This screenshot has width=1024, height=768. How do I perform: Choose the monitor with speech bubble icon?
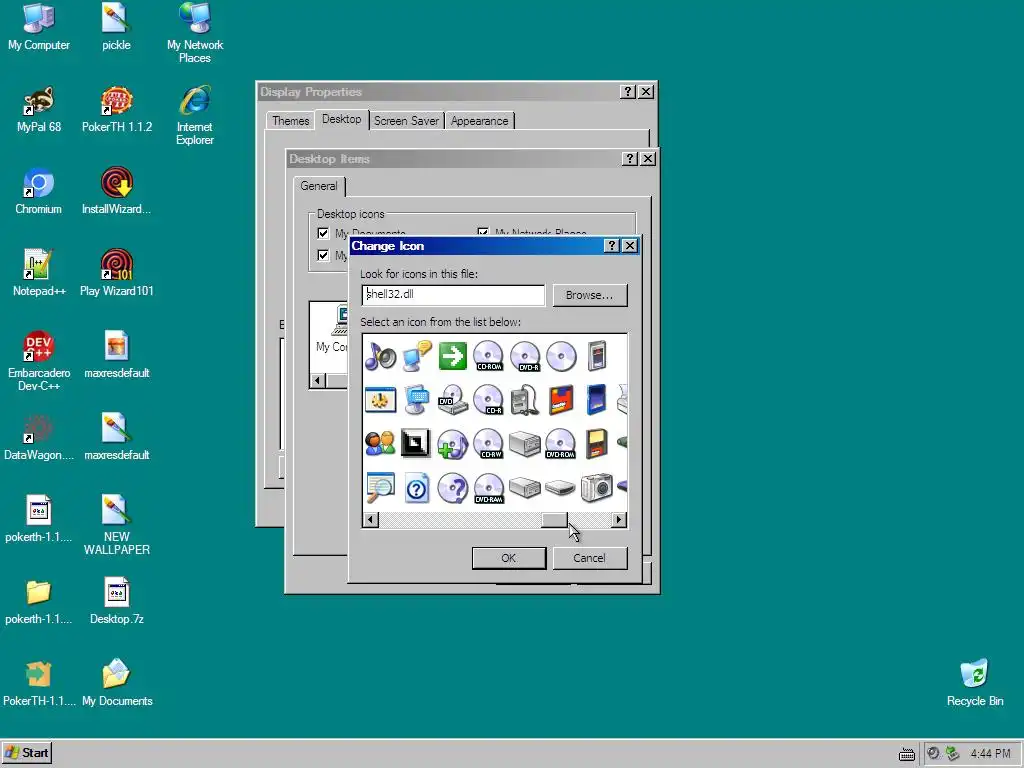(417, 357)
